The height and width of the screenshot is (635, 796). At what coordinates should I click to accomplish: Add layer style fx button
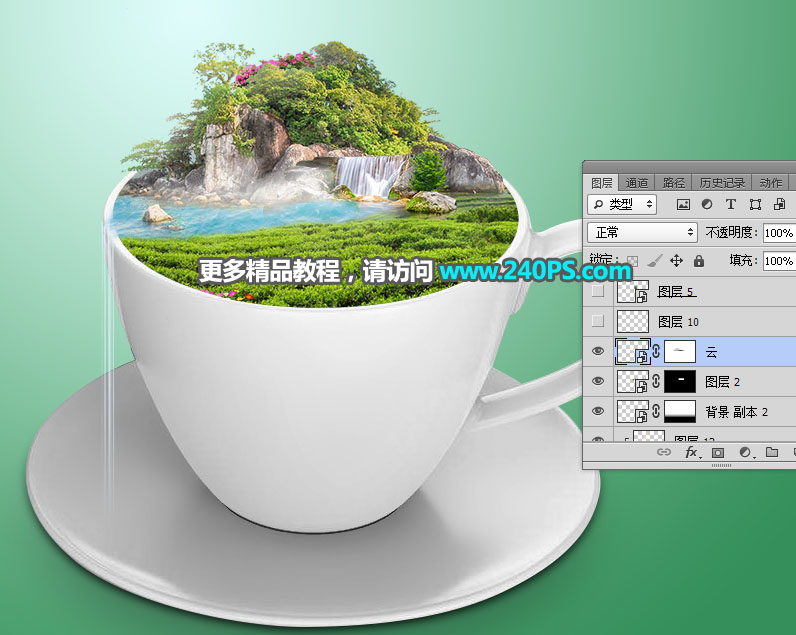click(x=692, y=452)
